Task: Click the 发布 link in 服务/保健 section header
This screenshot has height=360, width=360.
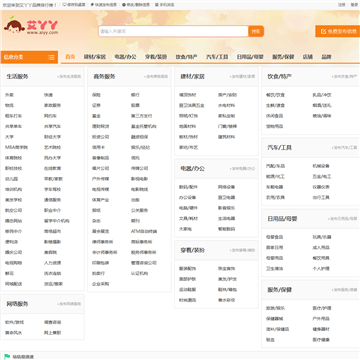Action: 345,290
